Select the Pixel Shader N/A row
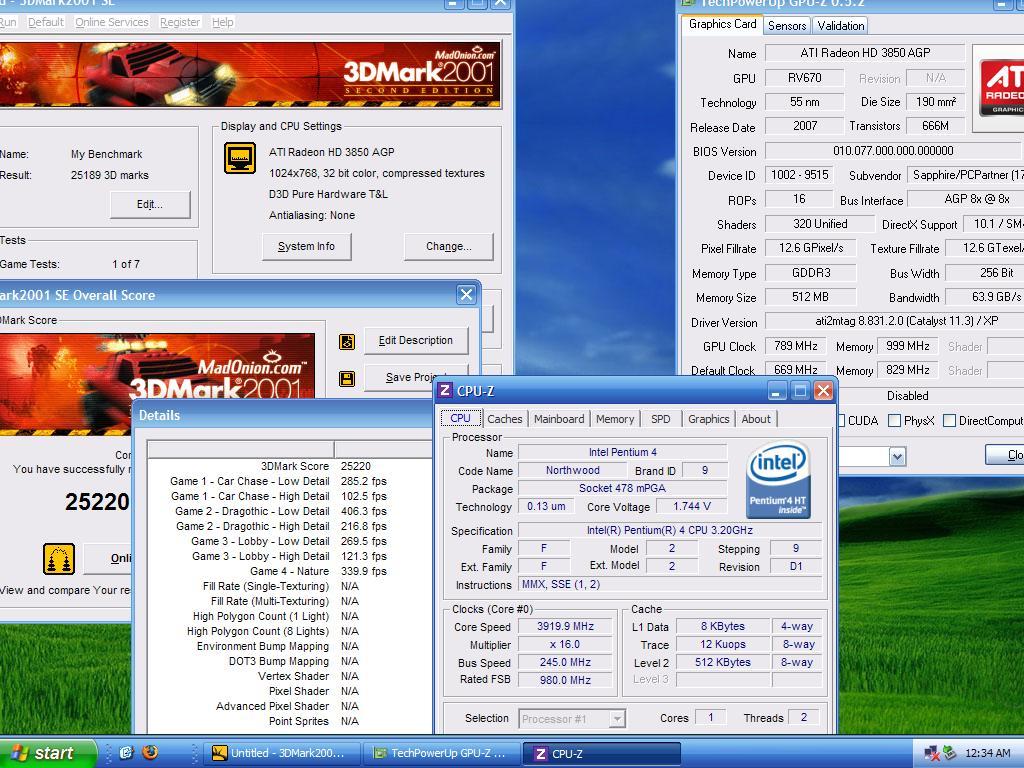The image size is (1024, 768). pyautogui.click(x=289, y=692)
